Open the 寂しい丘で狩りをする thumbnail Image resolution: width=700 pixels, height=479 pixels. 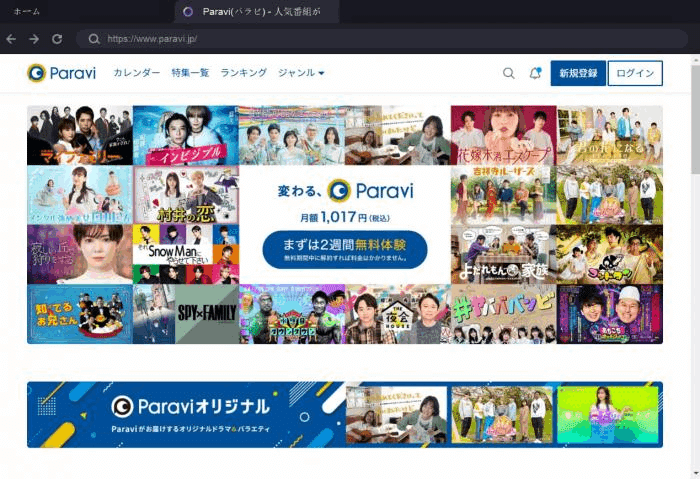[x=80, y=254]
